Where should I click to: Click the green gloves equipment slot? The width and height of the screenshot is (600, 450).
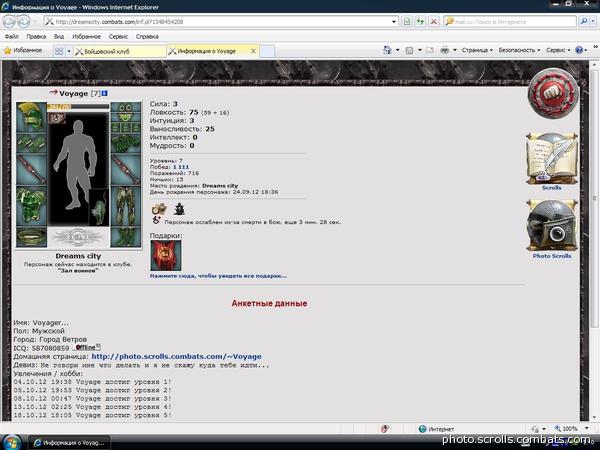coord(126,144)
